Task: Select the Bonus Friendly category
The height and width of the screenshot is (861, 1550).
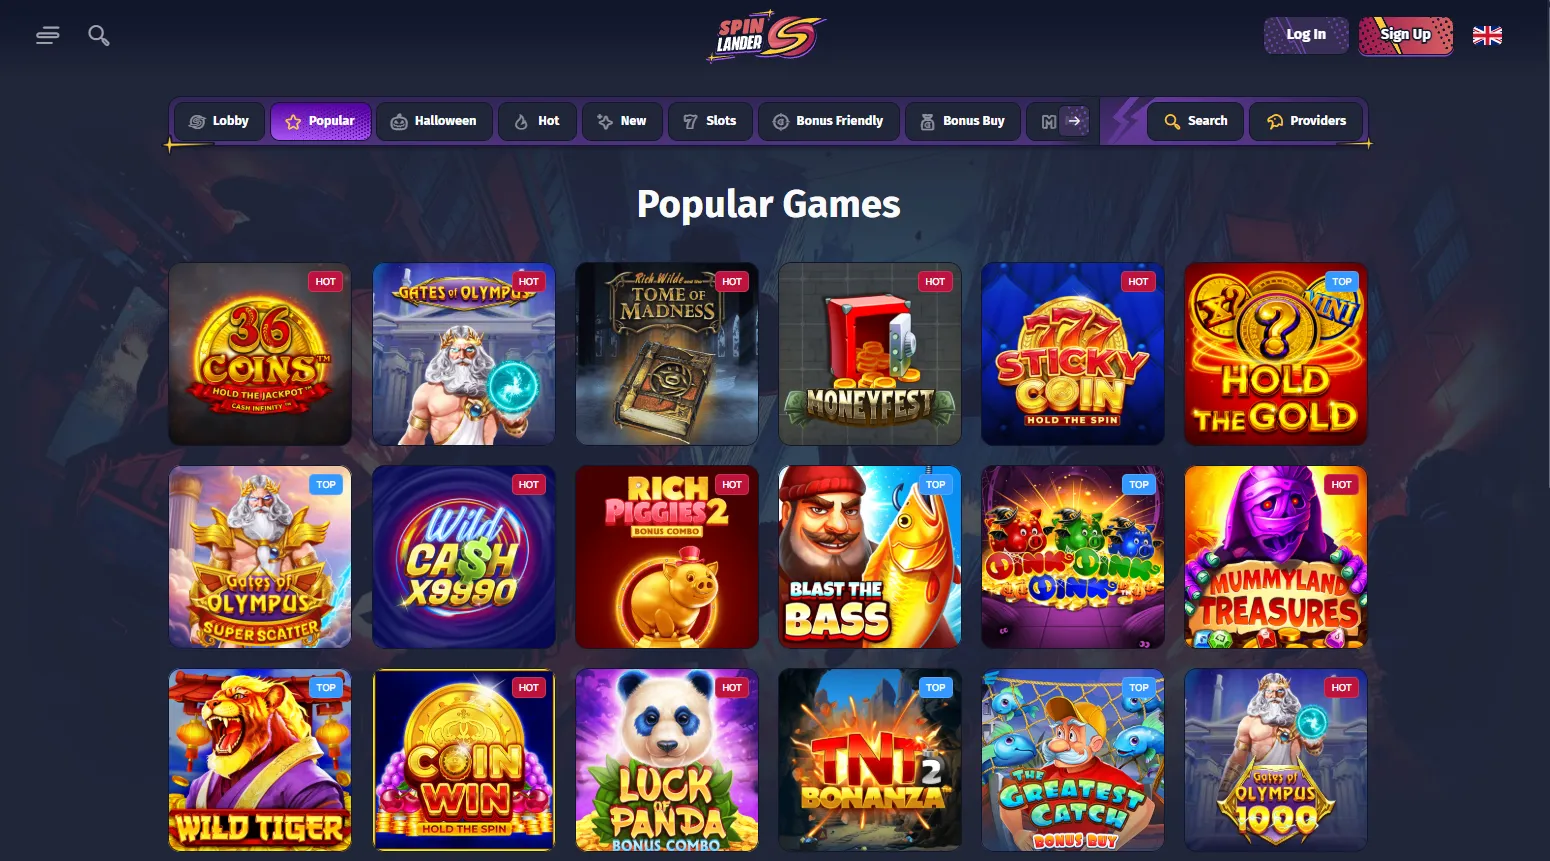Action: tap(828, 121)
